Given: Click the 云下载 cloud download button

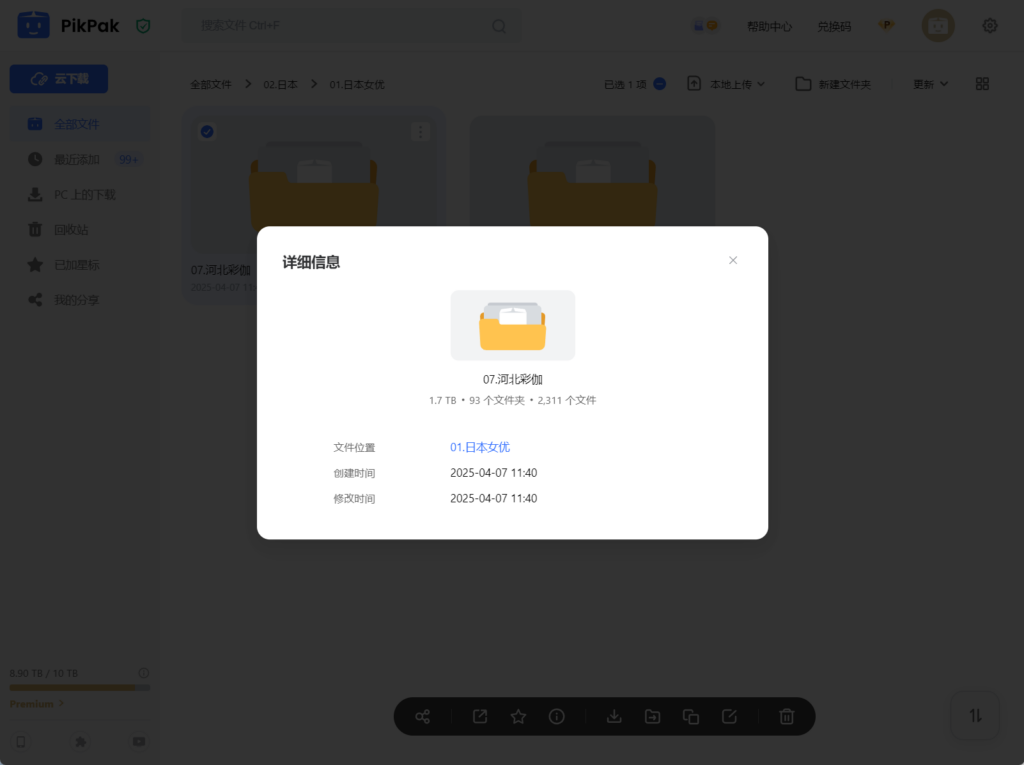Looking at the screenshot, I should (59, 79).
